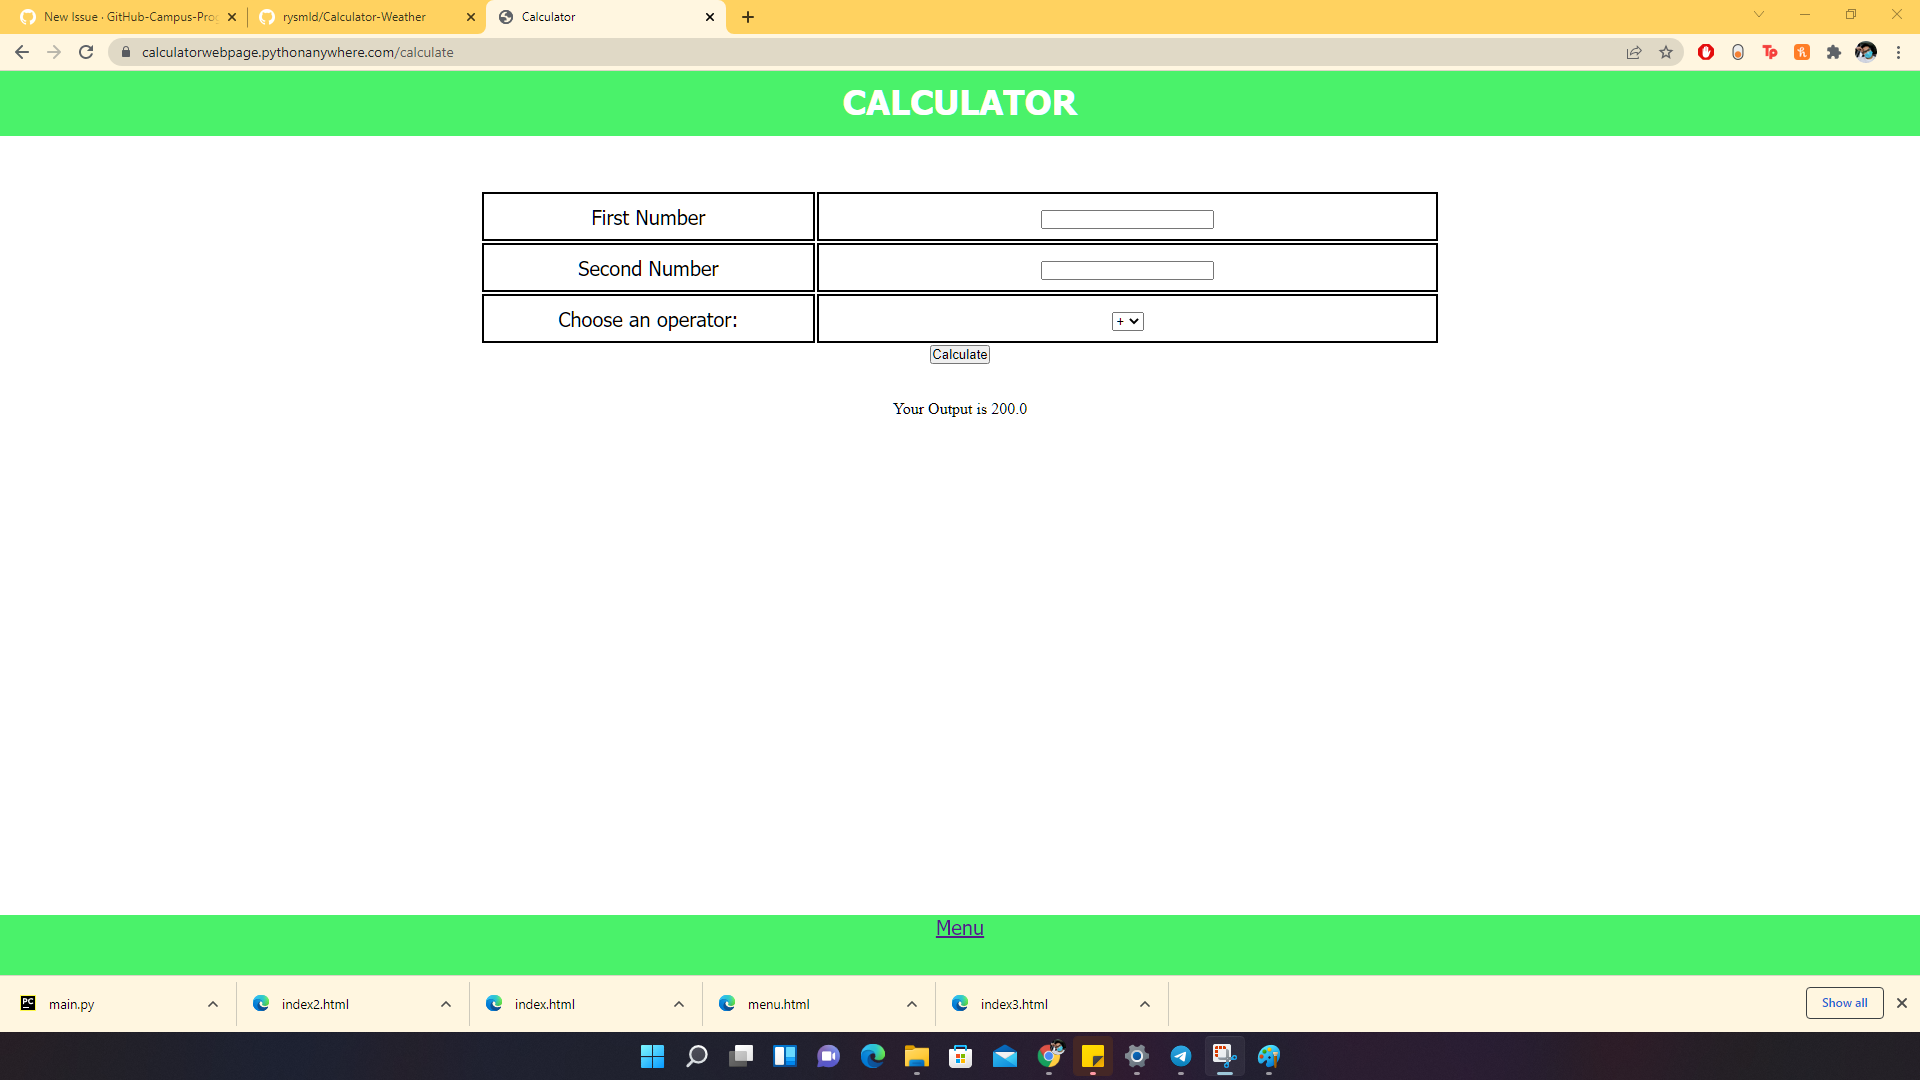Expand options for index.html download
Screen dimensions: 1920x1080
(x=679, y=1004)
